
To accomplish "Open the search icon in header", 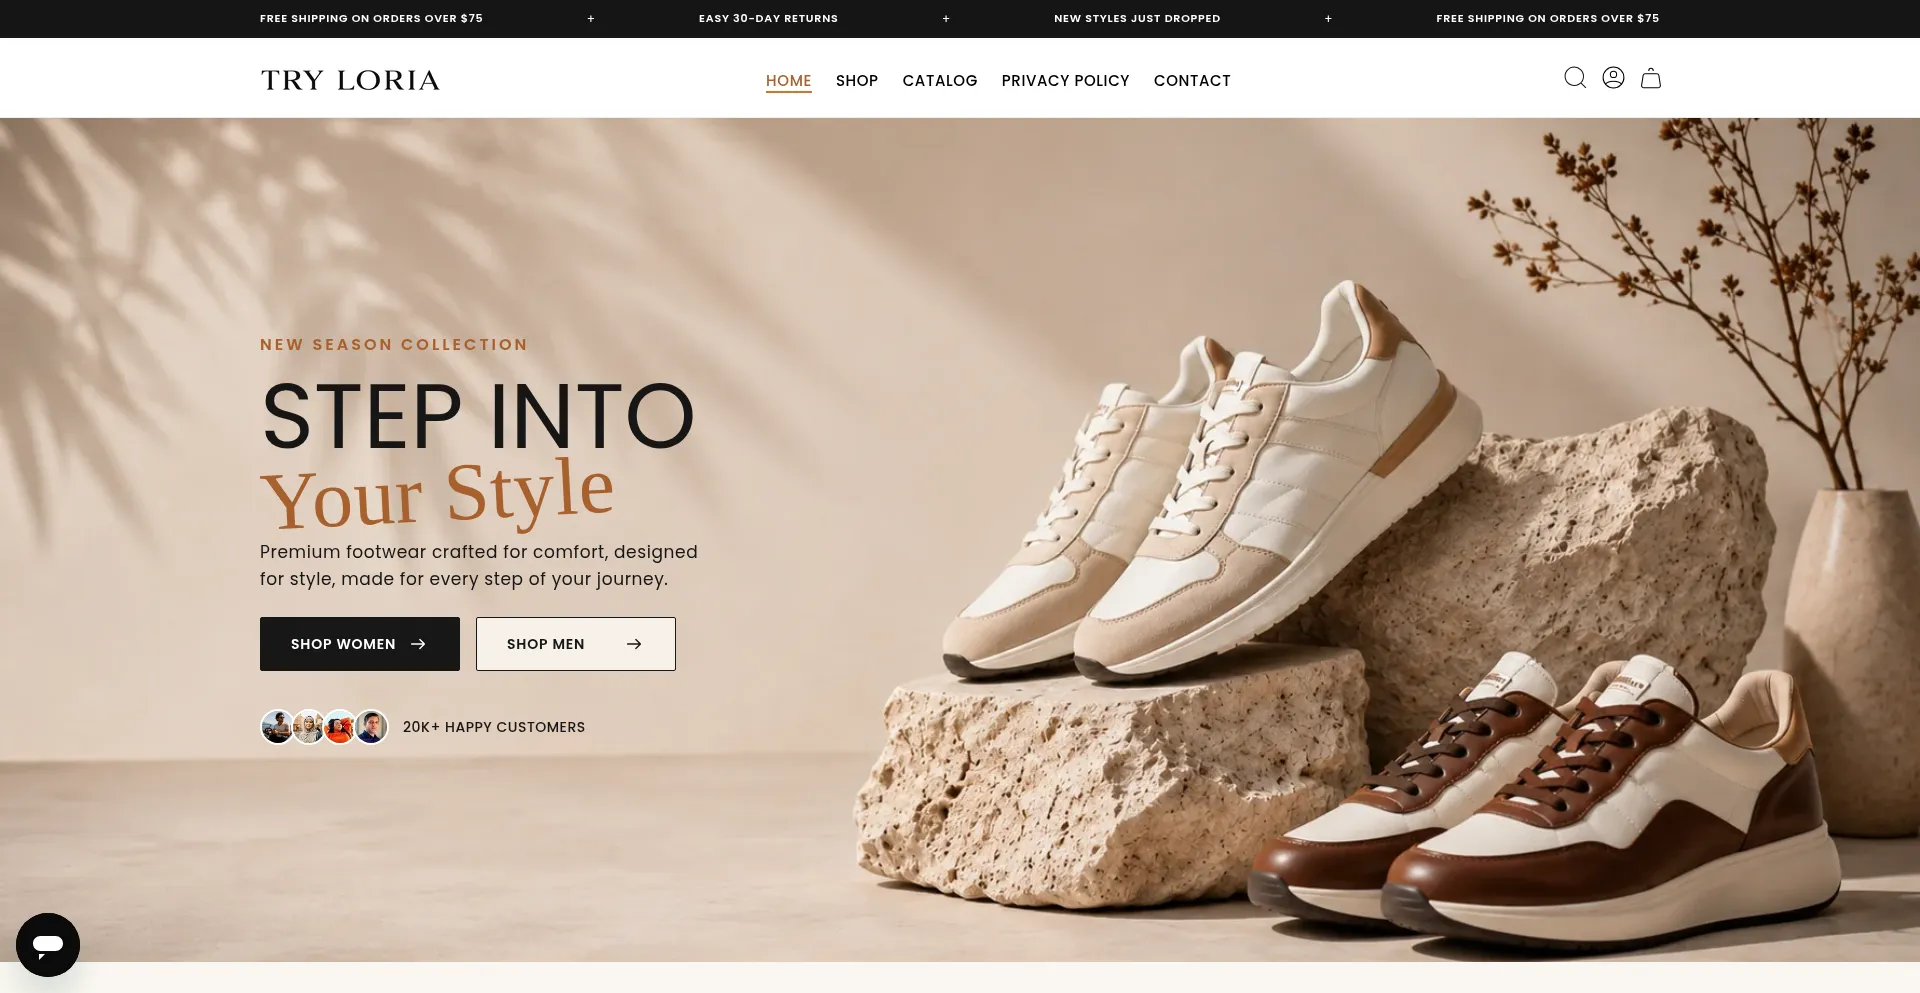I will click(x=1575, y=78).
